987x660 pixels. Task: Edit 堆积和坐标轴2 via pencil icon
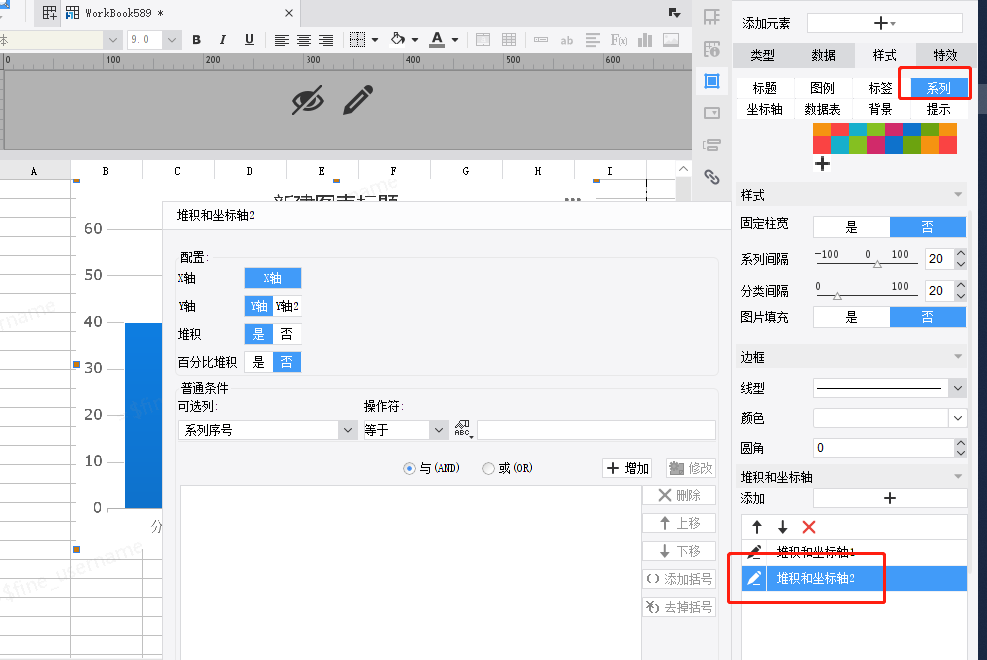pos(754,578)
